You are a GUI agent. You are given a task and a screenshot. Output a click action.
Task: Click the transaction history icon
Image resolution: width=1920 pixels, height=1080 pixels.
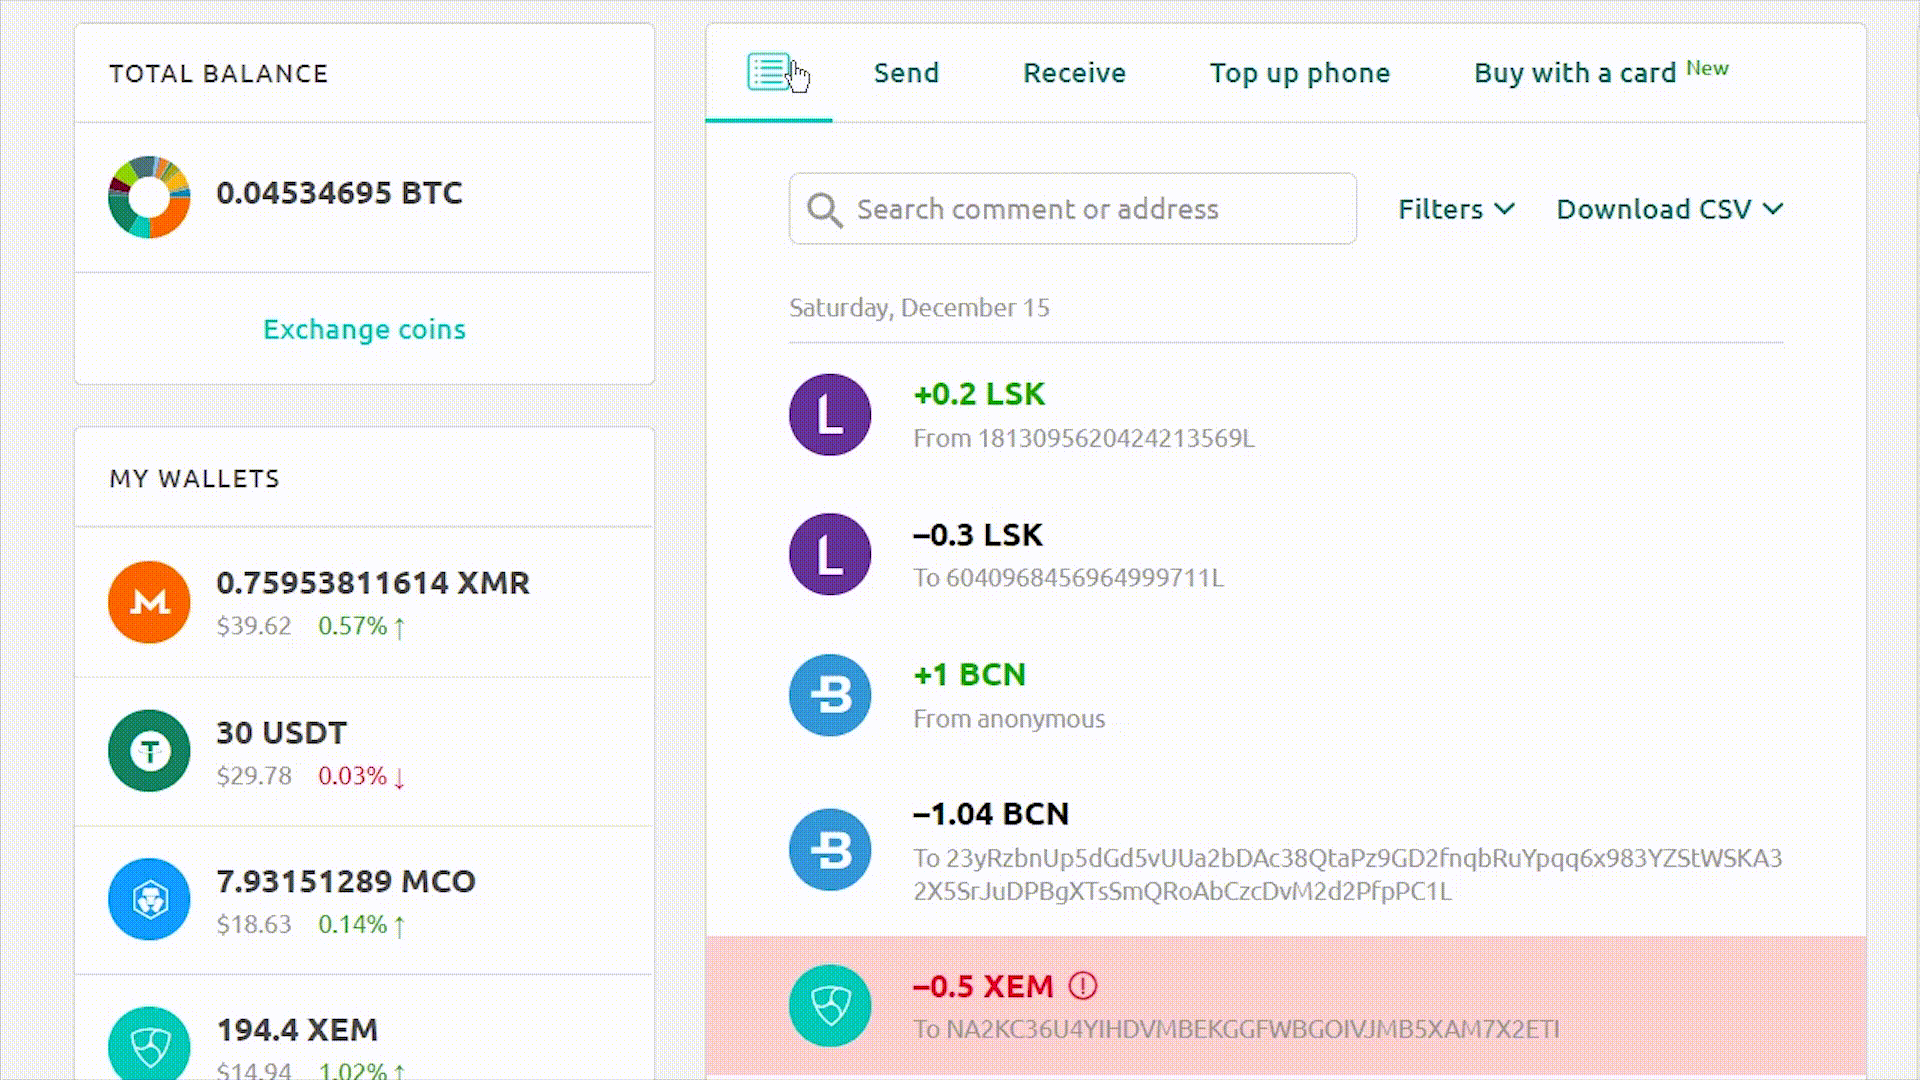[x=769, y=73]
